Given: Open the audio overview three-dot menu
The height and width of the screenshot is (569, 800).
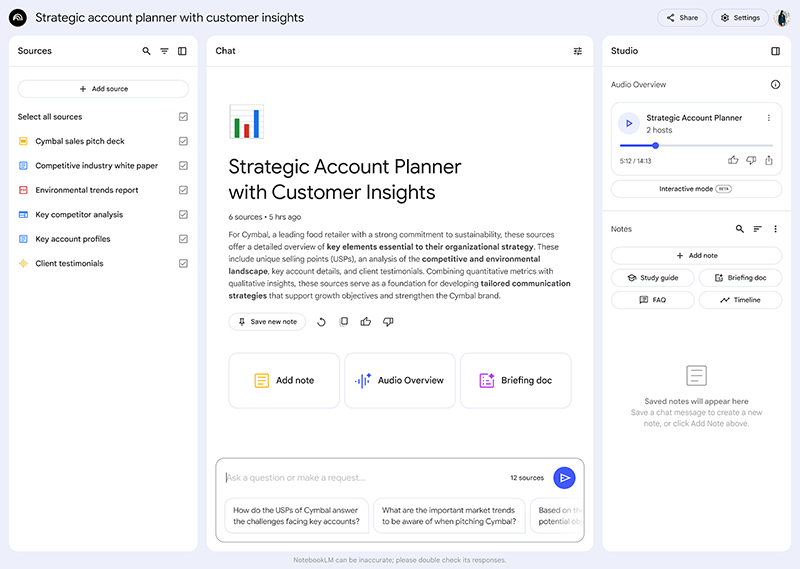Looking at the screenshot, I should click(x=769, y=118).
